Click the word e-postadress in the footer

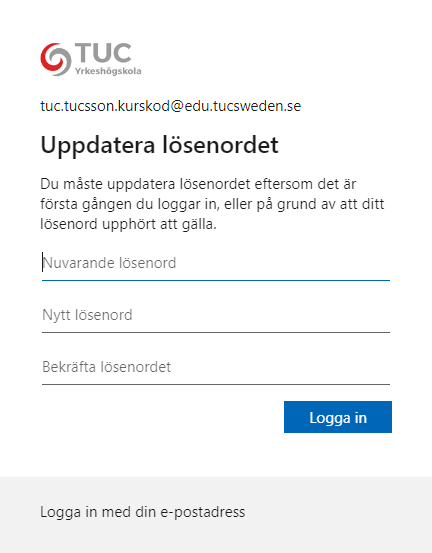(203, 512)
